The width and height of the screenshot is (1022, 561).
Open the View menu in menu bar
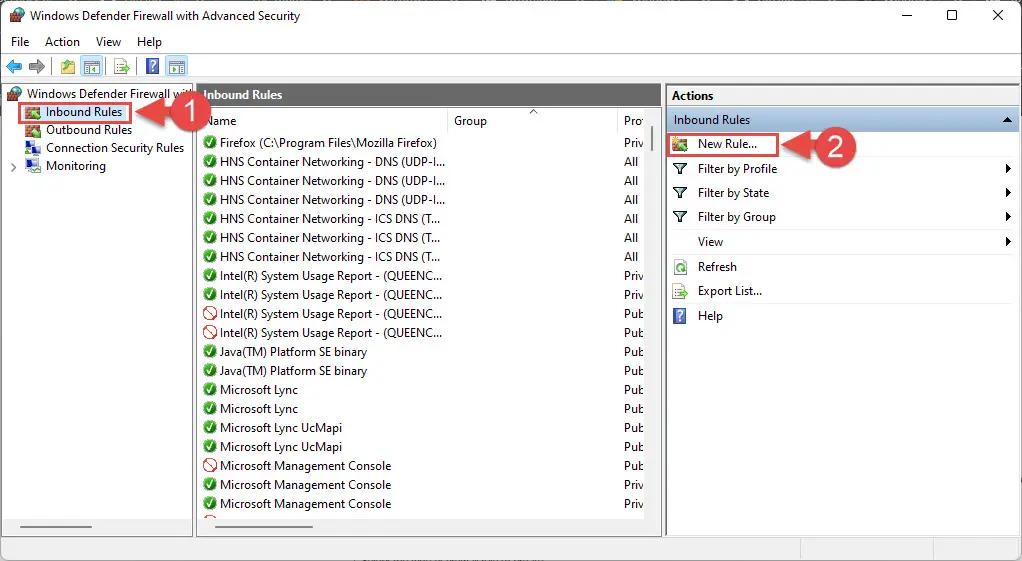(108, 42)
